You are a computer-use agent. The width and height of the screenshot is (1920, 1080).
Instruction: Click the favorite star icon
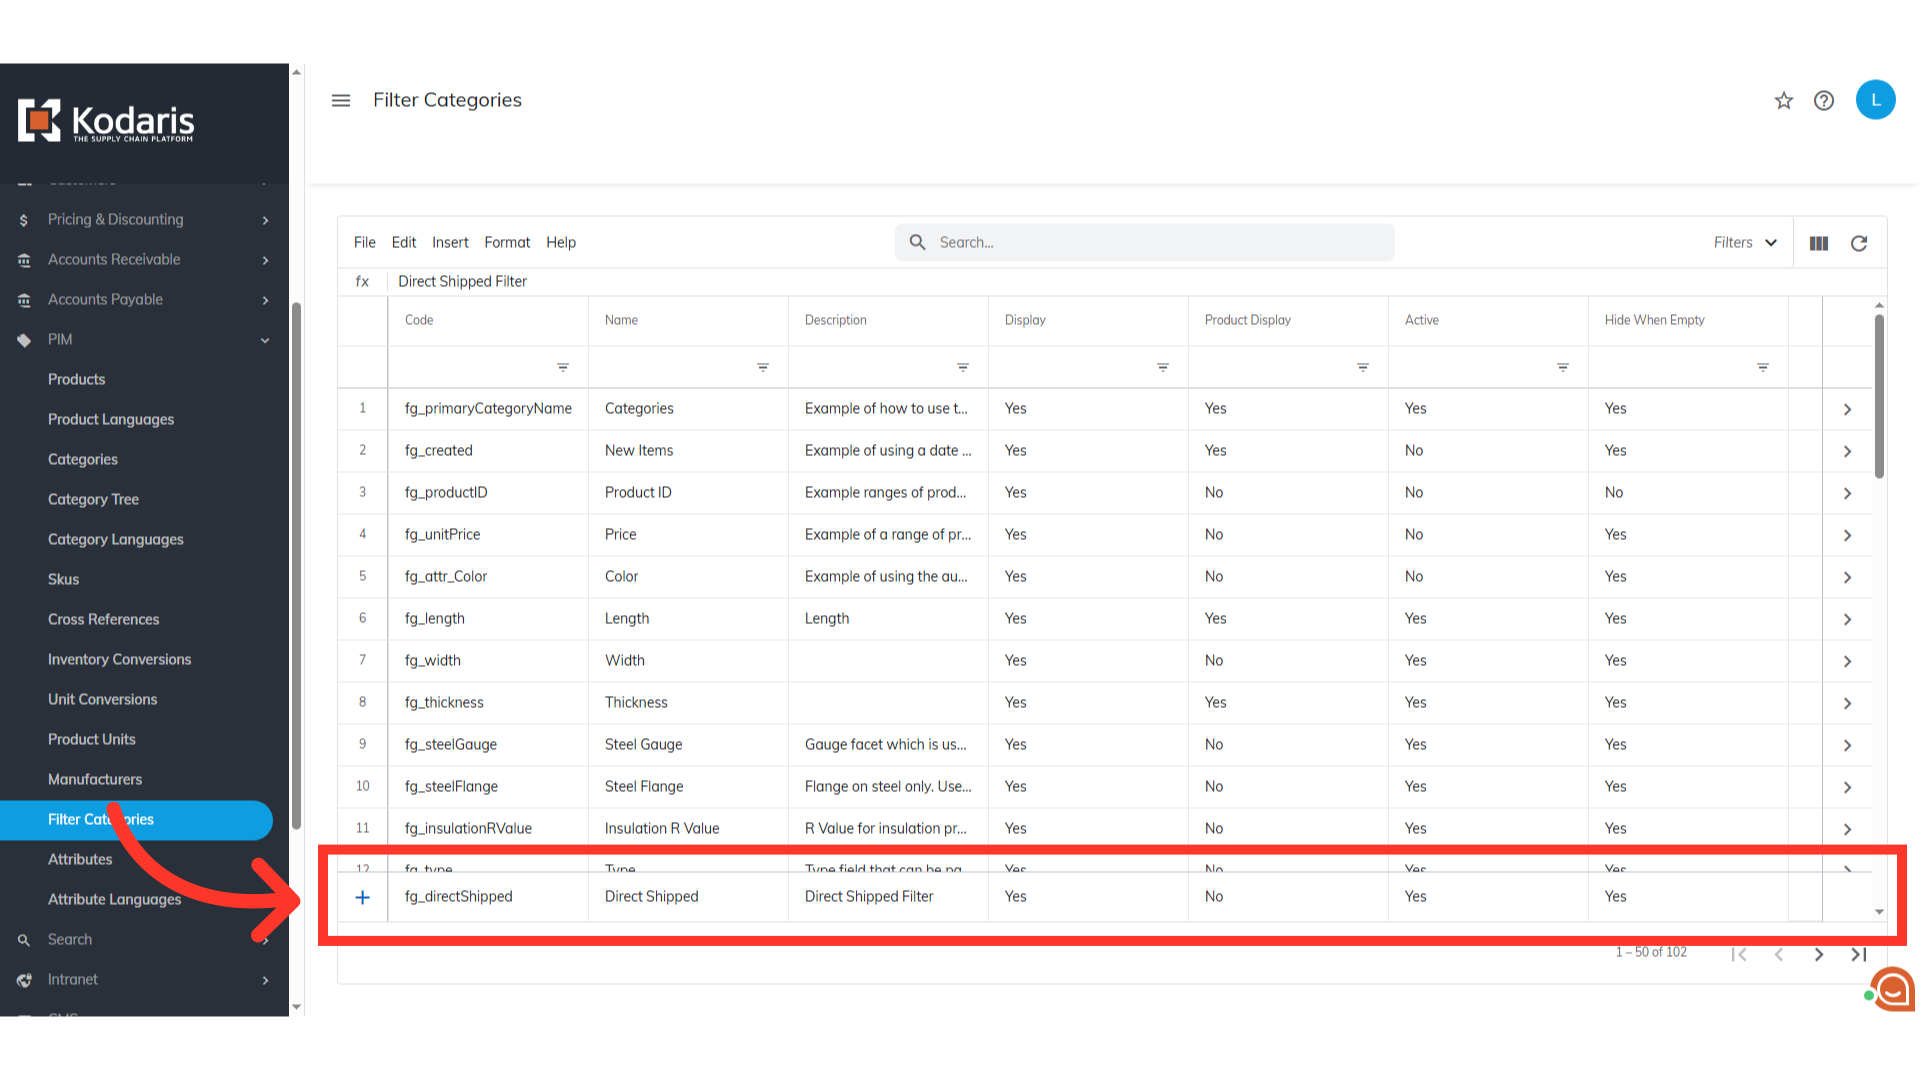coord(1784,100)
